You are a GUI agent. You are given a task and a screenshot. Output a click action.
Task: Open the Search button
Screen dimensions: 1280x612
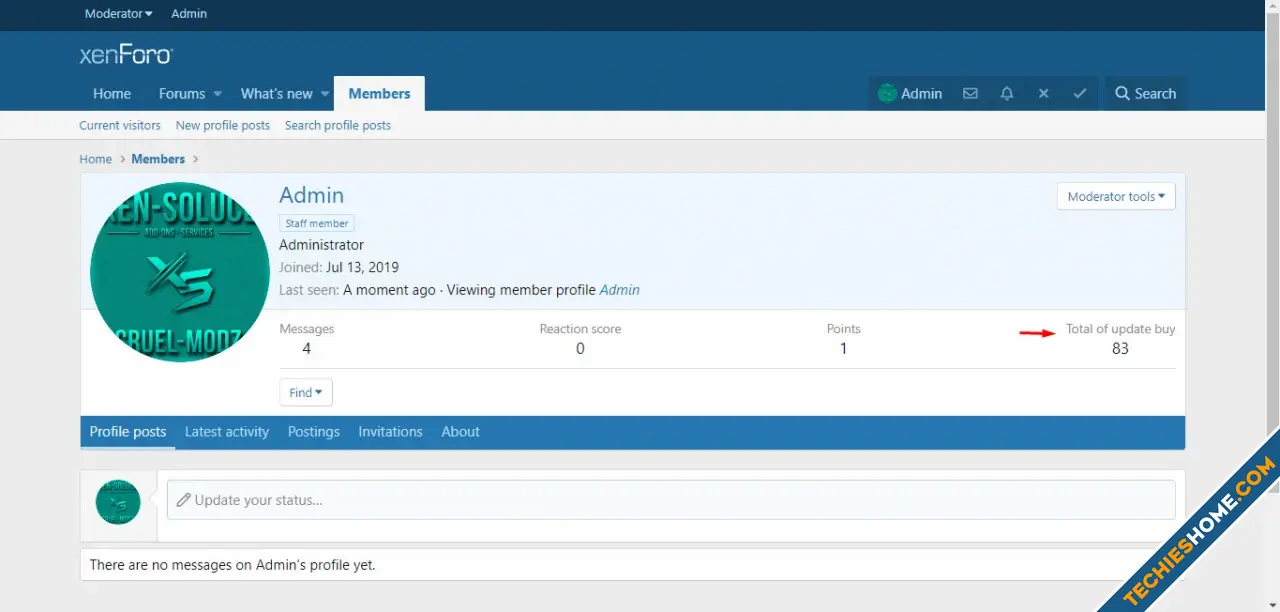tap(1145, 94)
